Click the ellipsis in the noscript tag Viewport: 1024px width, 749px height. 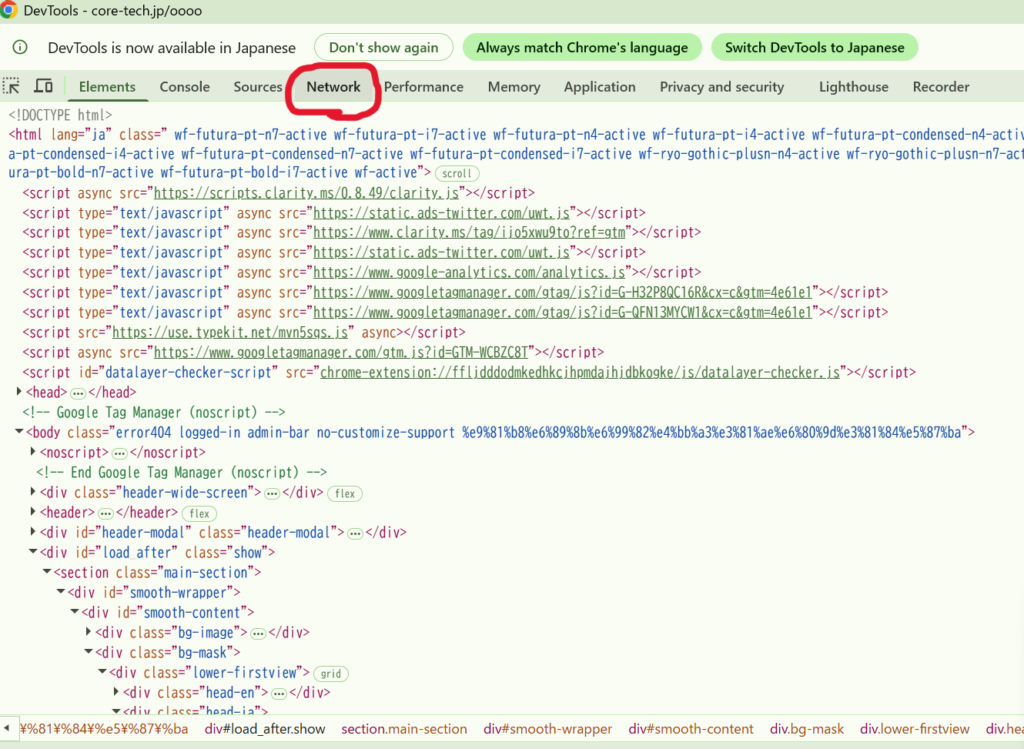[x=119, y=453]
